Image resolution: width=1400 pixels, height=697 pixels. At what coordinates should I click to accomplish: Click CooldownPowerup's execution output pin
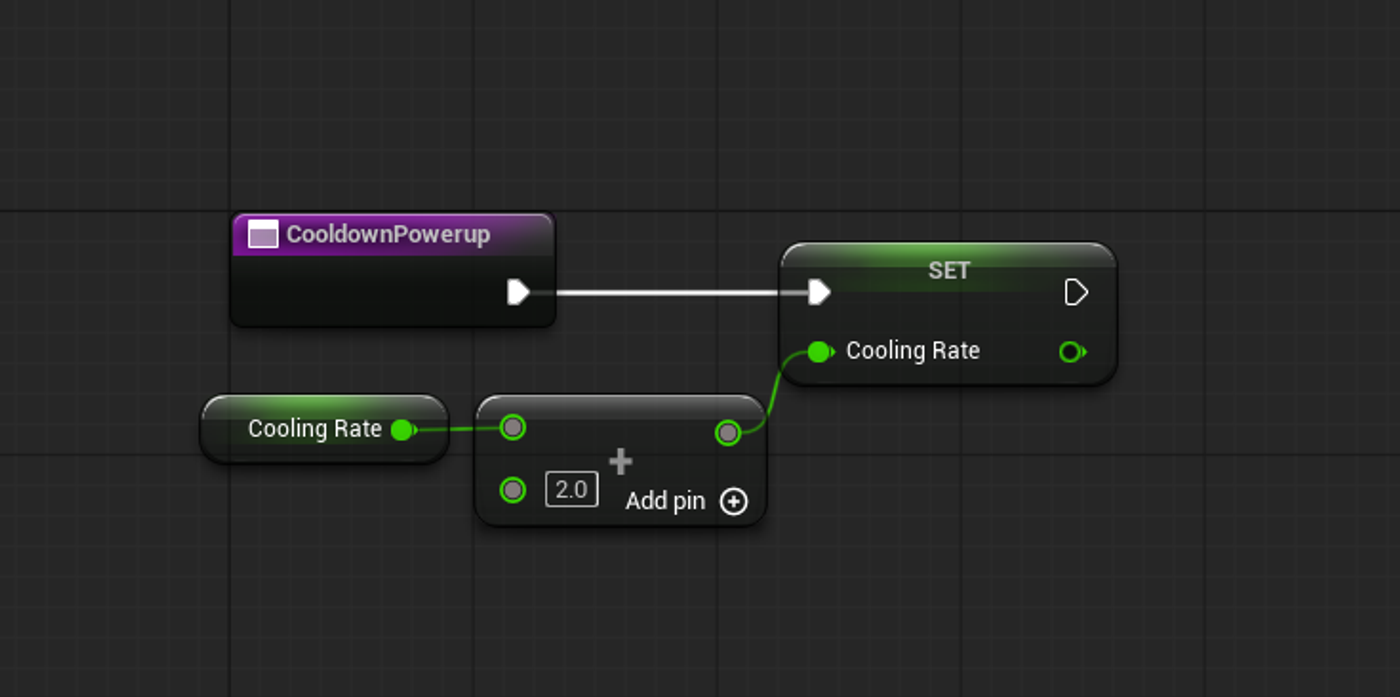point(518,292)
